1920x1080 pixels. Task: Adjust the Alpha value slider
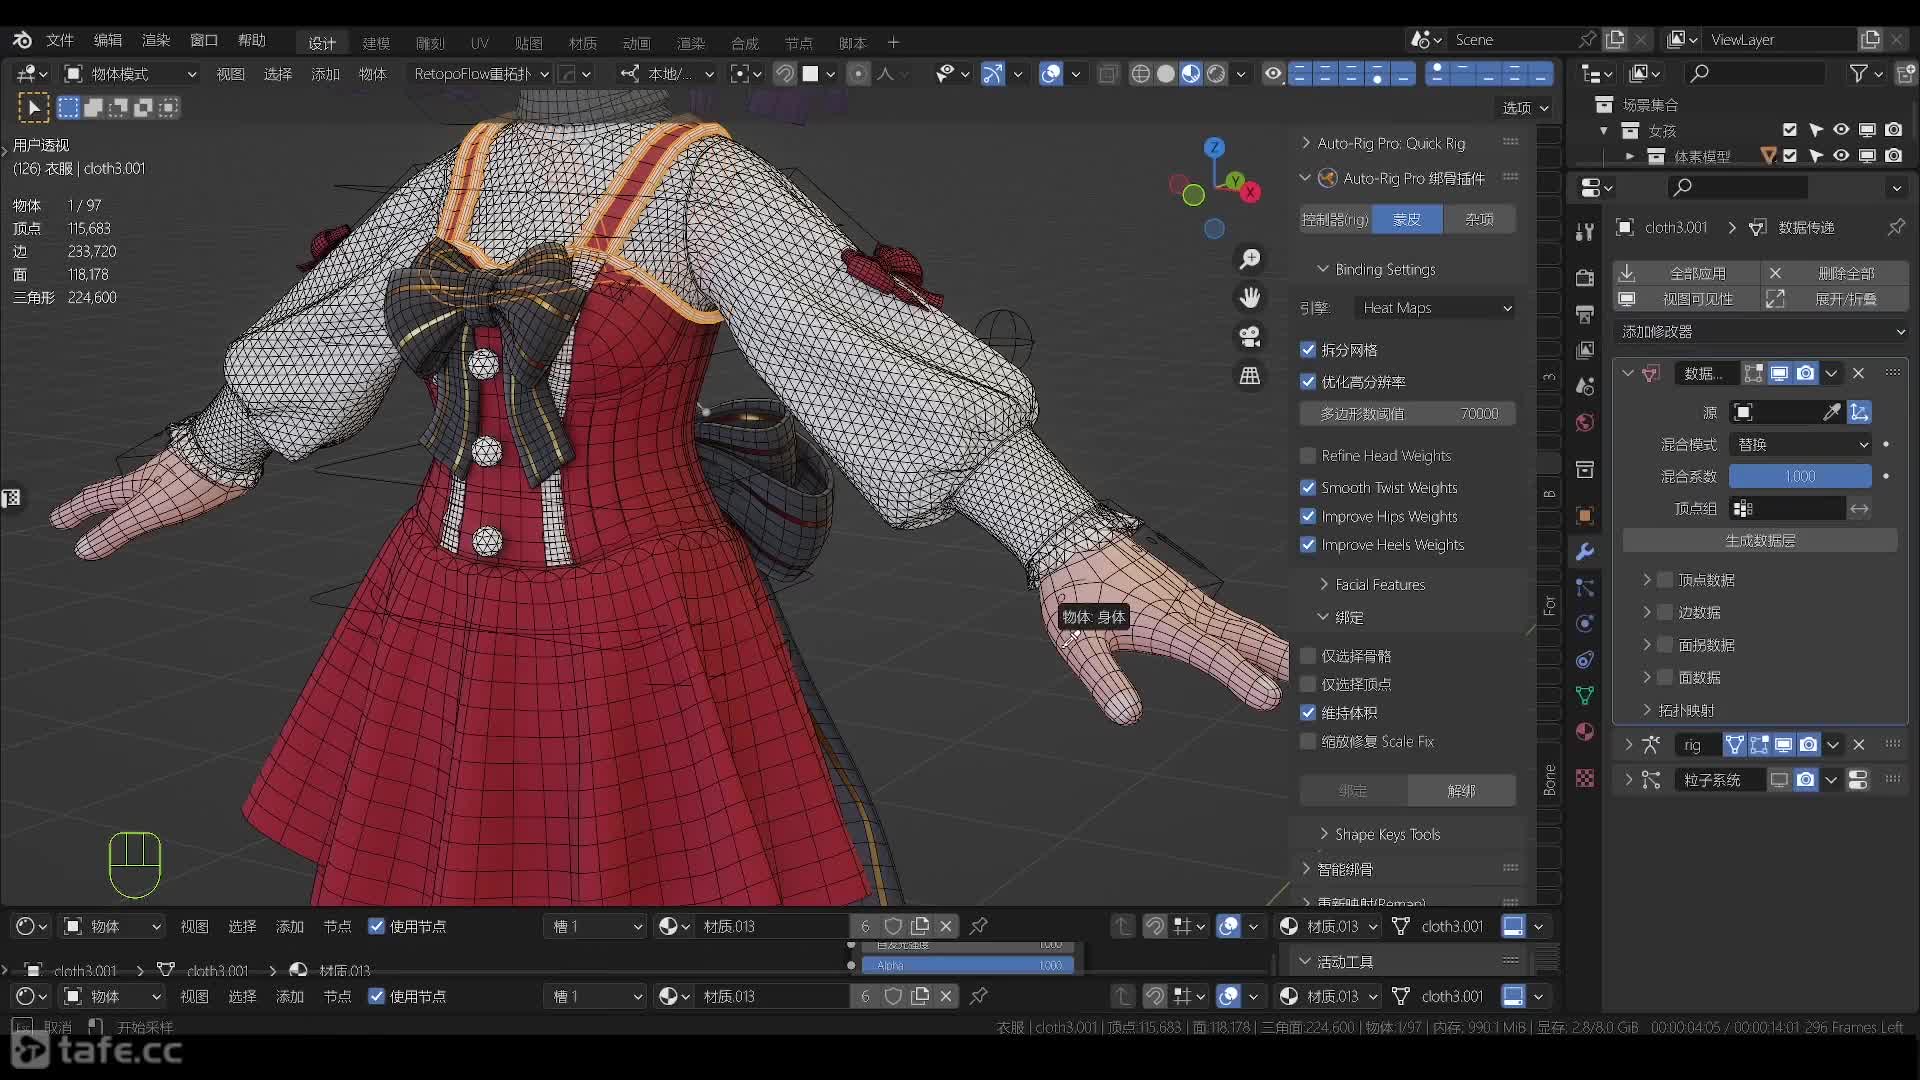pyautogui.click(x=968, y=965)
